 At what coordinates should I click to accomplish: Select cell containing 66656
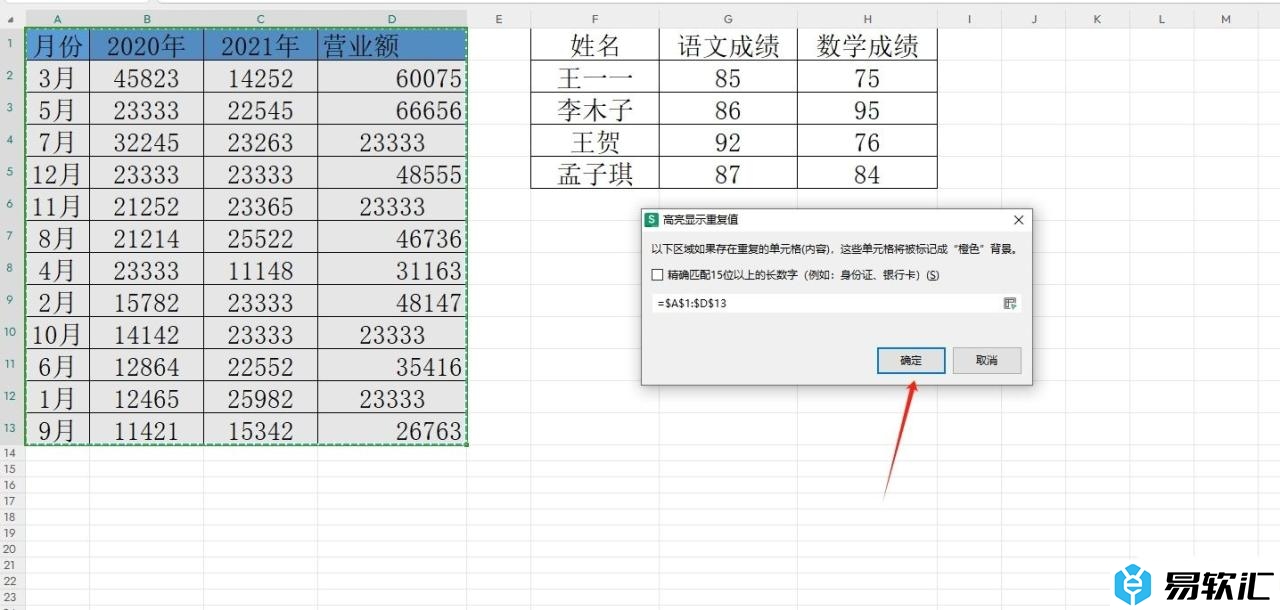click(x=392, y=110)
